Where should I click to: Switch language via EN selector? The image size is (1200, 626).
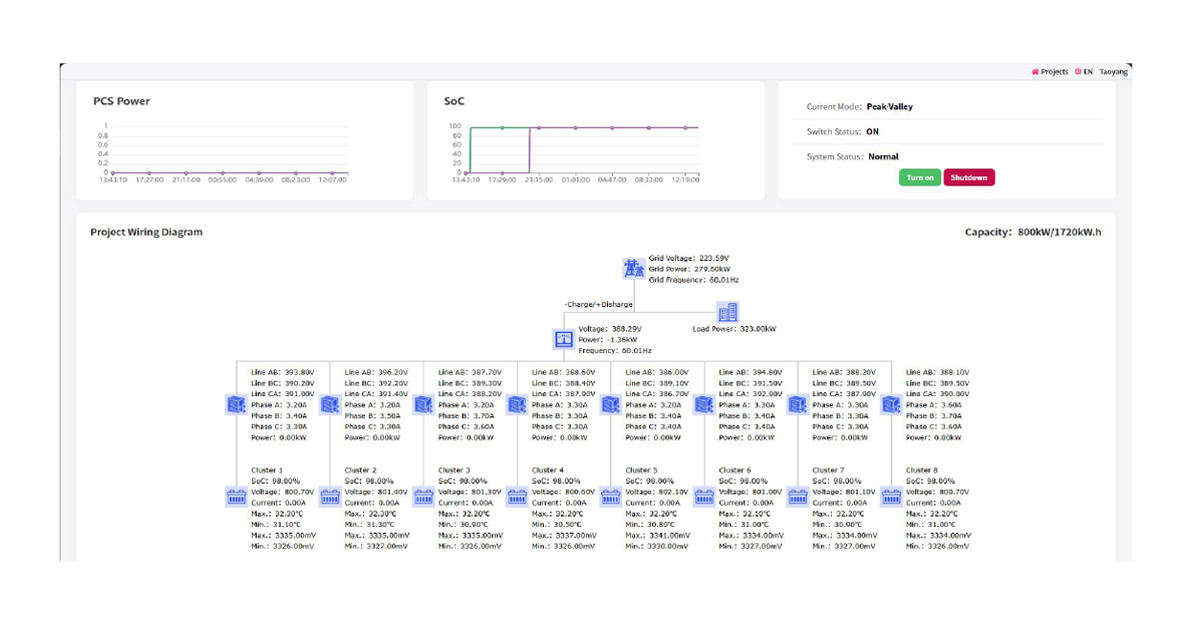point(1084,72)
